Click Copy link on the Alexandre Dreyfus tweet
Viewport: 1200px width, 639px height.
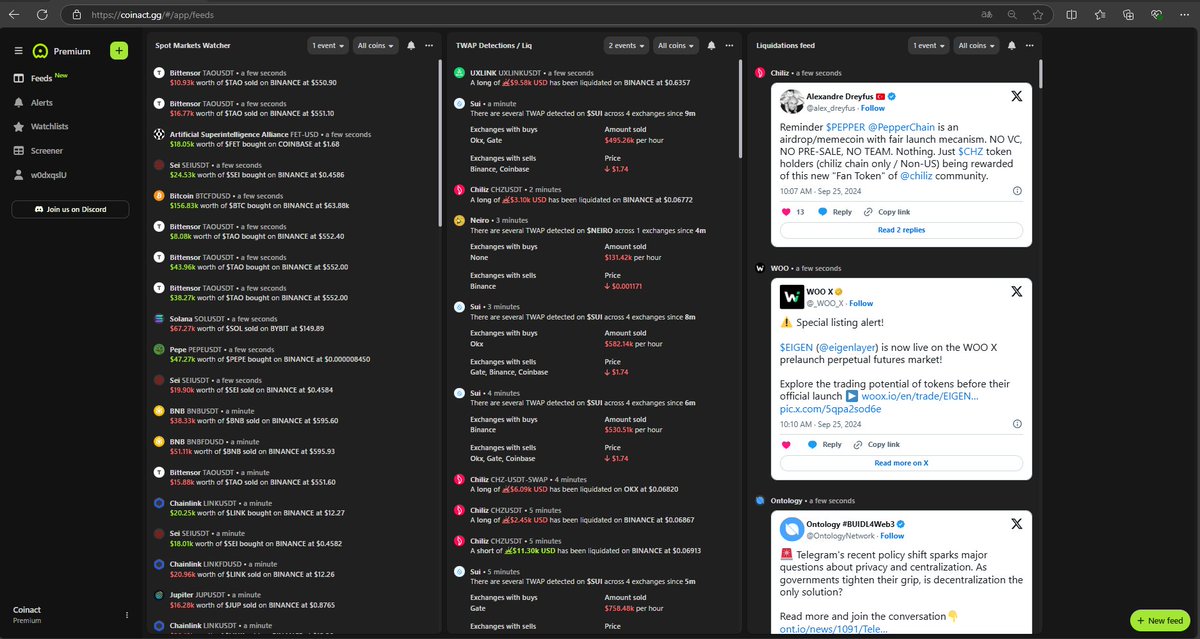[x=886, y=212]
